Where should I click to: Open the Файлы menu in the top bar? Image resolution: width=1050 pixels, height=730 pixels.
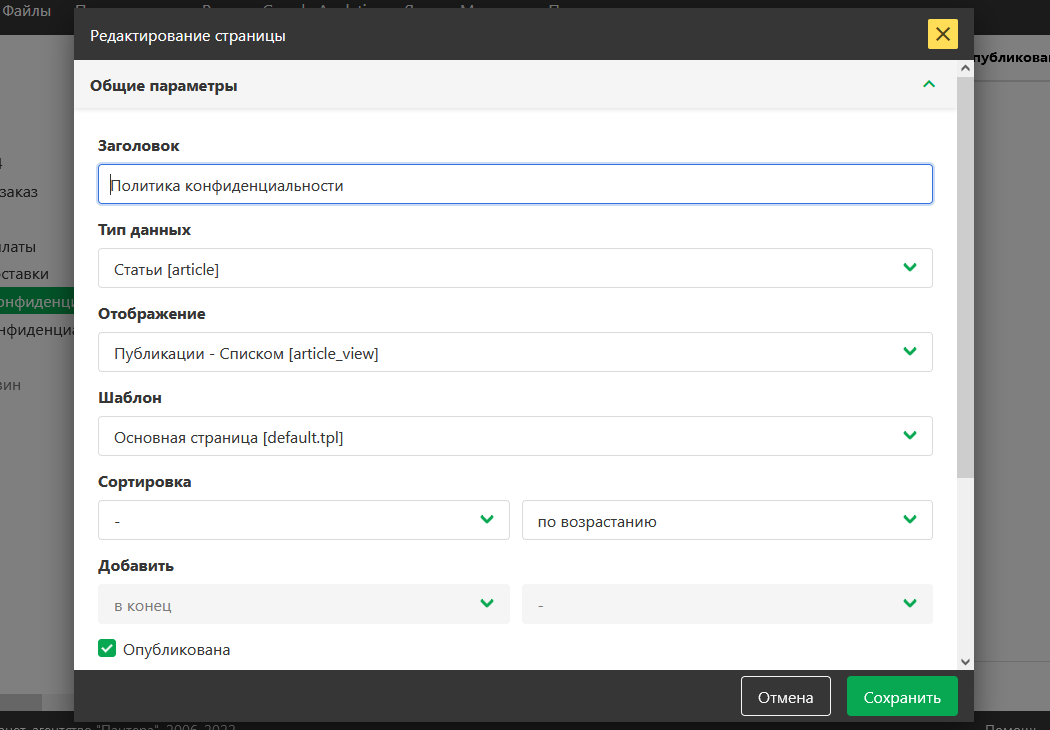click(26, 11)
